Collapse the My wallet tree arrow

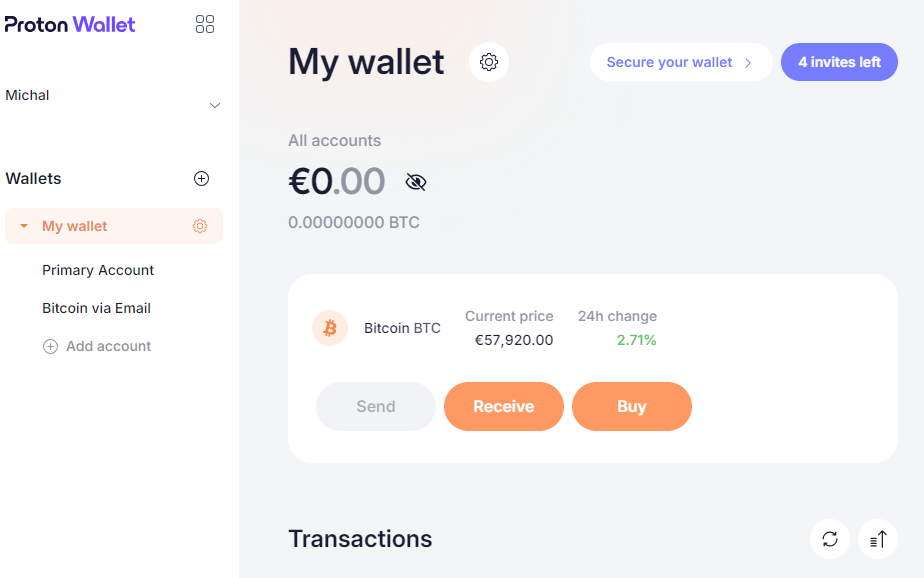pyautogui.click(x=24, y=226)
